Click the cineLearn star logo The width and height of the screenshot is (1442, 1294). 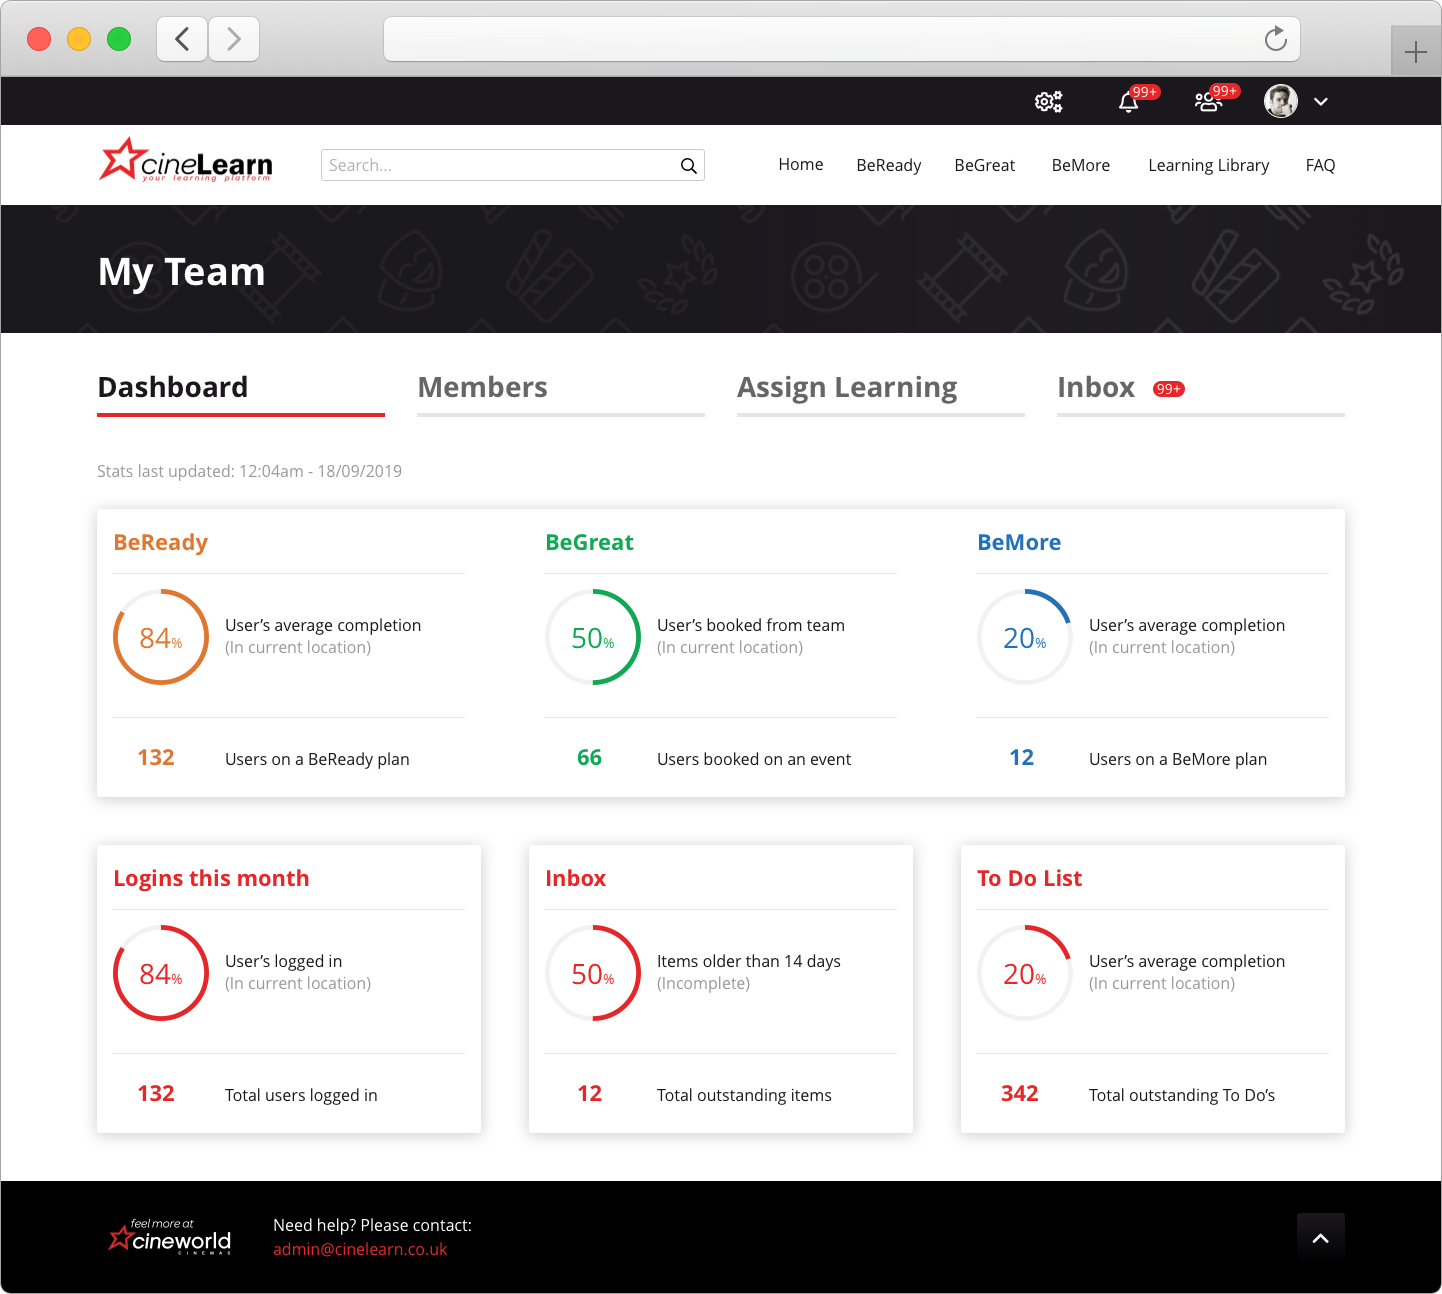tap(120, 158)
